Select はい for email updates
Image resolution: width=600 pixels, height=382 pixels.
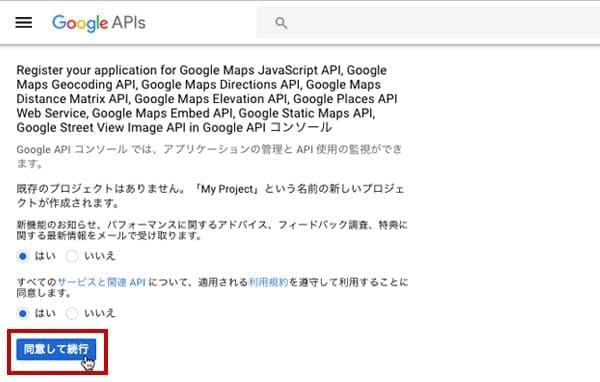pos(23,256)
